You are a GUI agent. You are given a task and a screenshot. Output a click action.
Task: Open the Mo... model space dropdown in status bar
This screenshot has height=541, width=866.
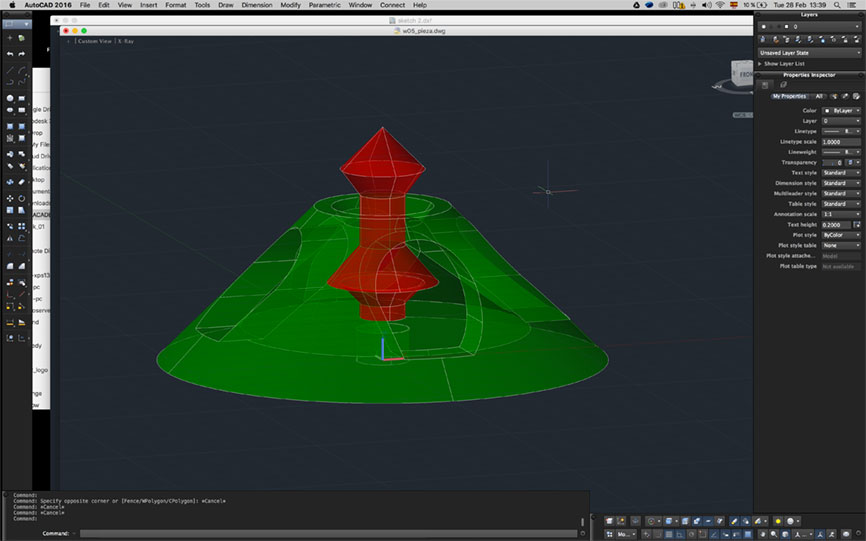[626, 534]
